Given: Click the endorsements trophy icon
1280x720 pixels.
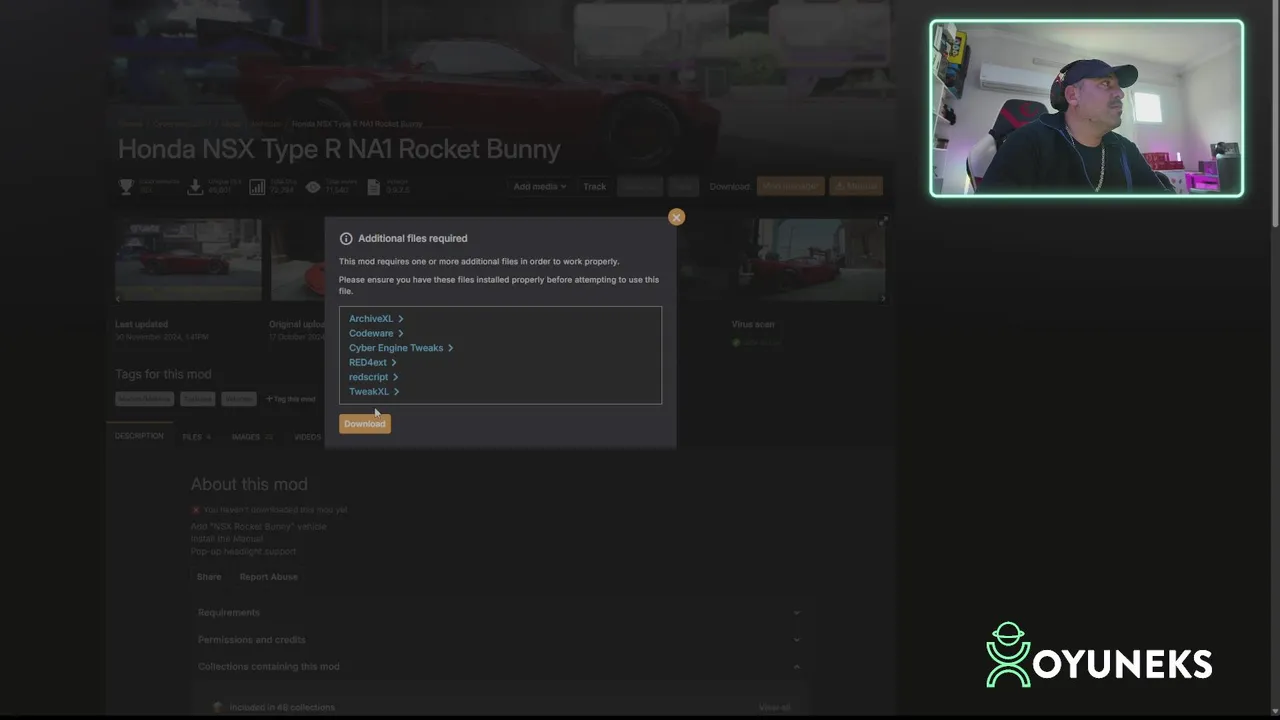Looking at the screenshot, I should (126, 187).
